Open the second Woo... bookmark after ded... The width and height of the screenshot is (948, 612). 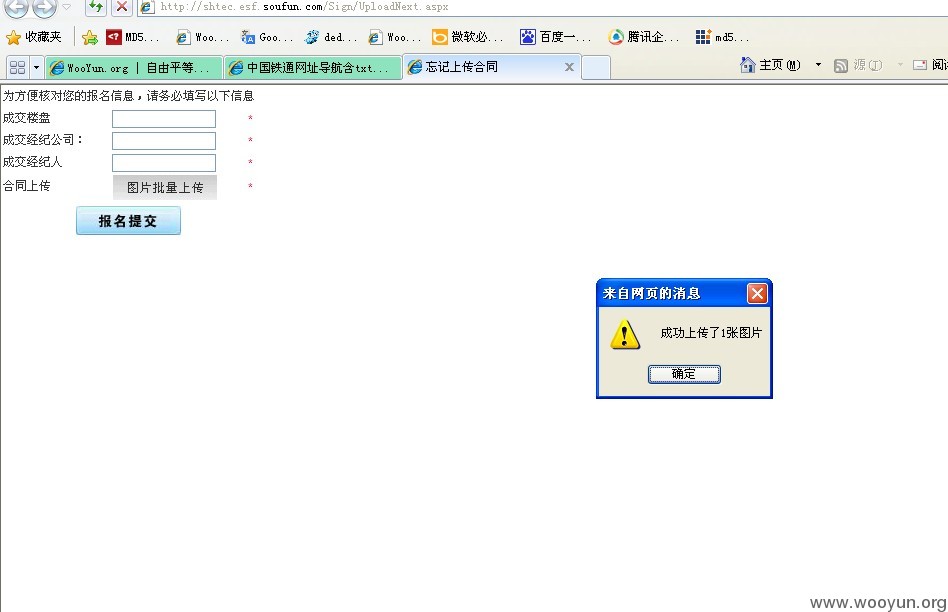[395, 37]
